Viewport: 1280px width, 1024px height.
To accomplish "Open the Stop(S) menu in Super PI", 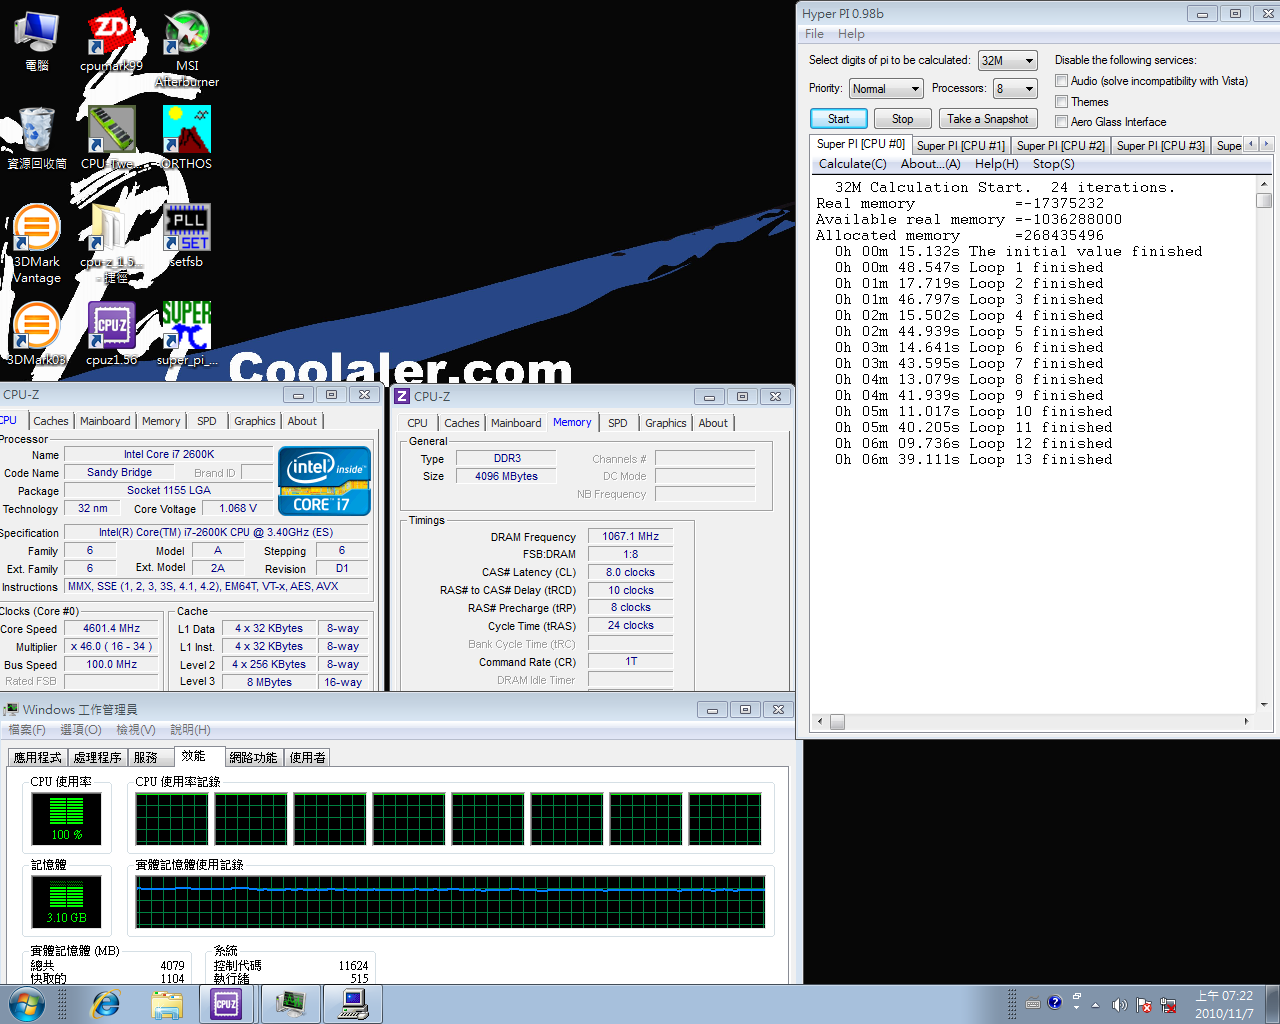I will pos(1054,164).
